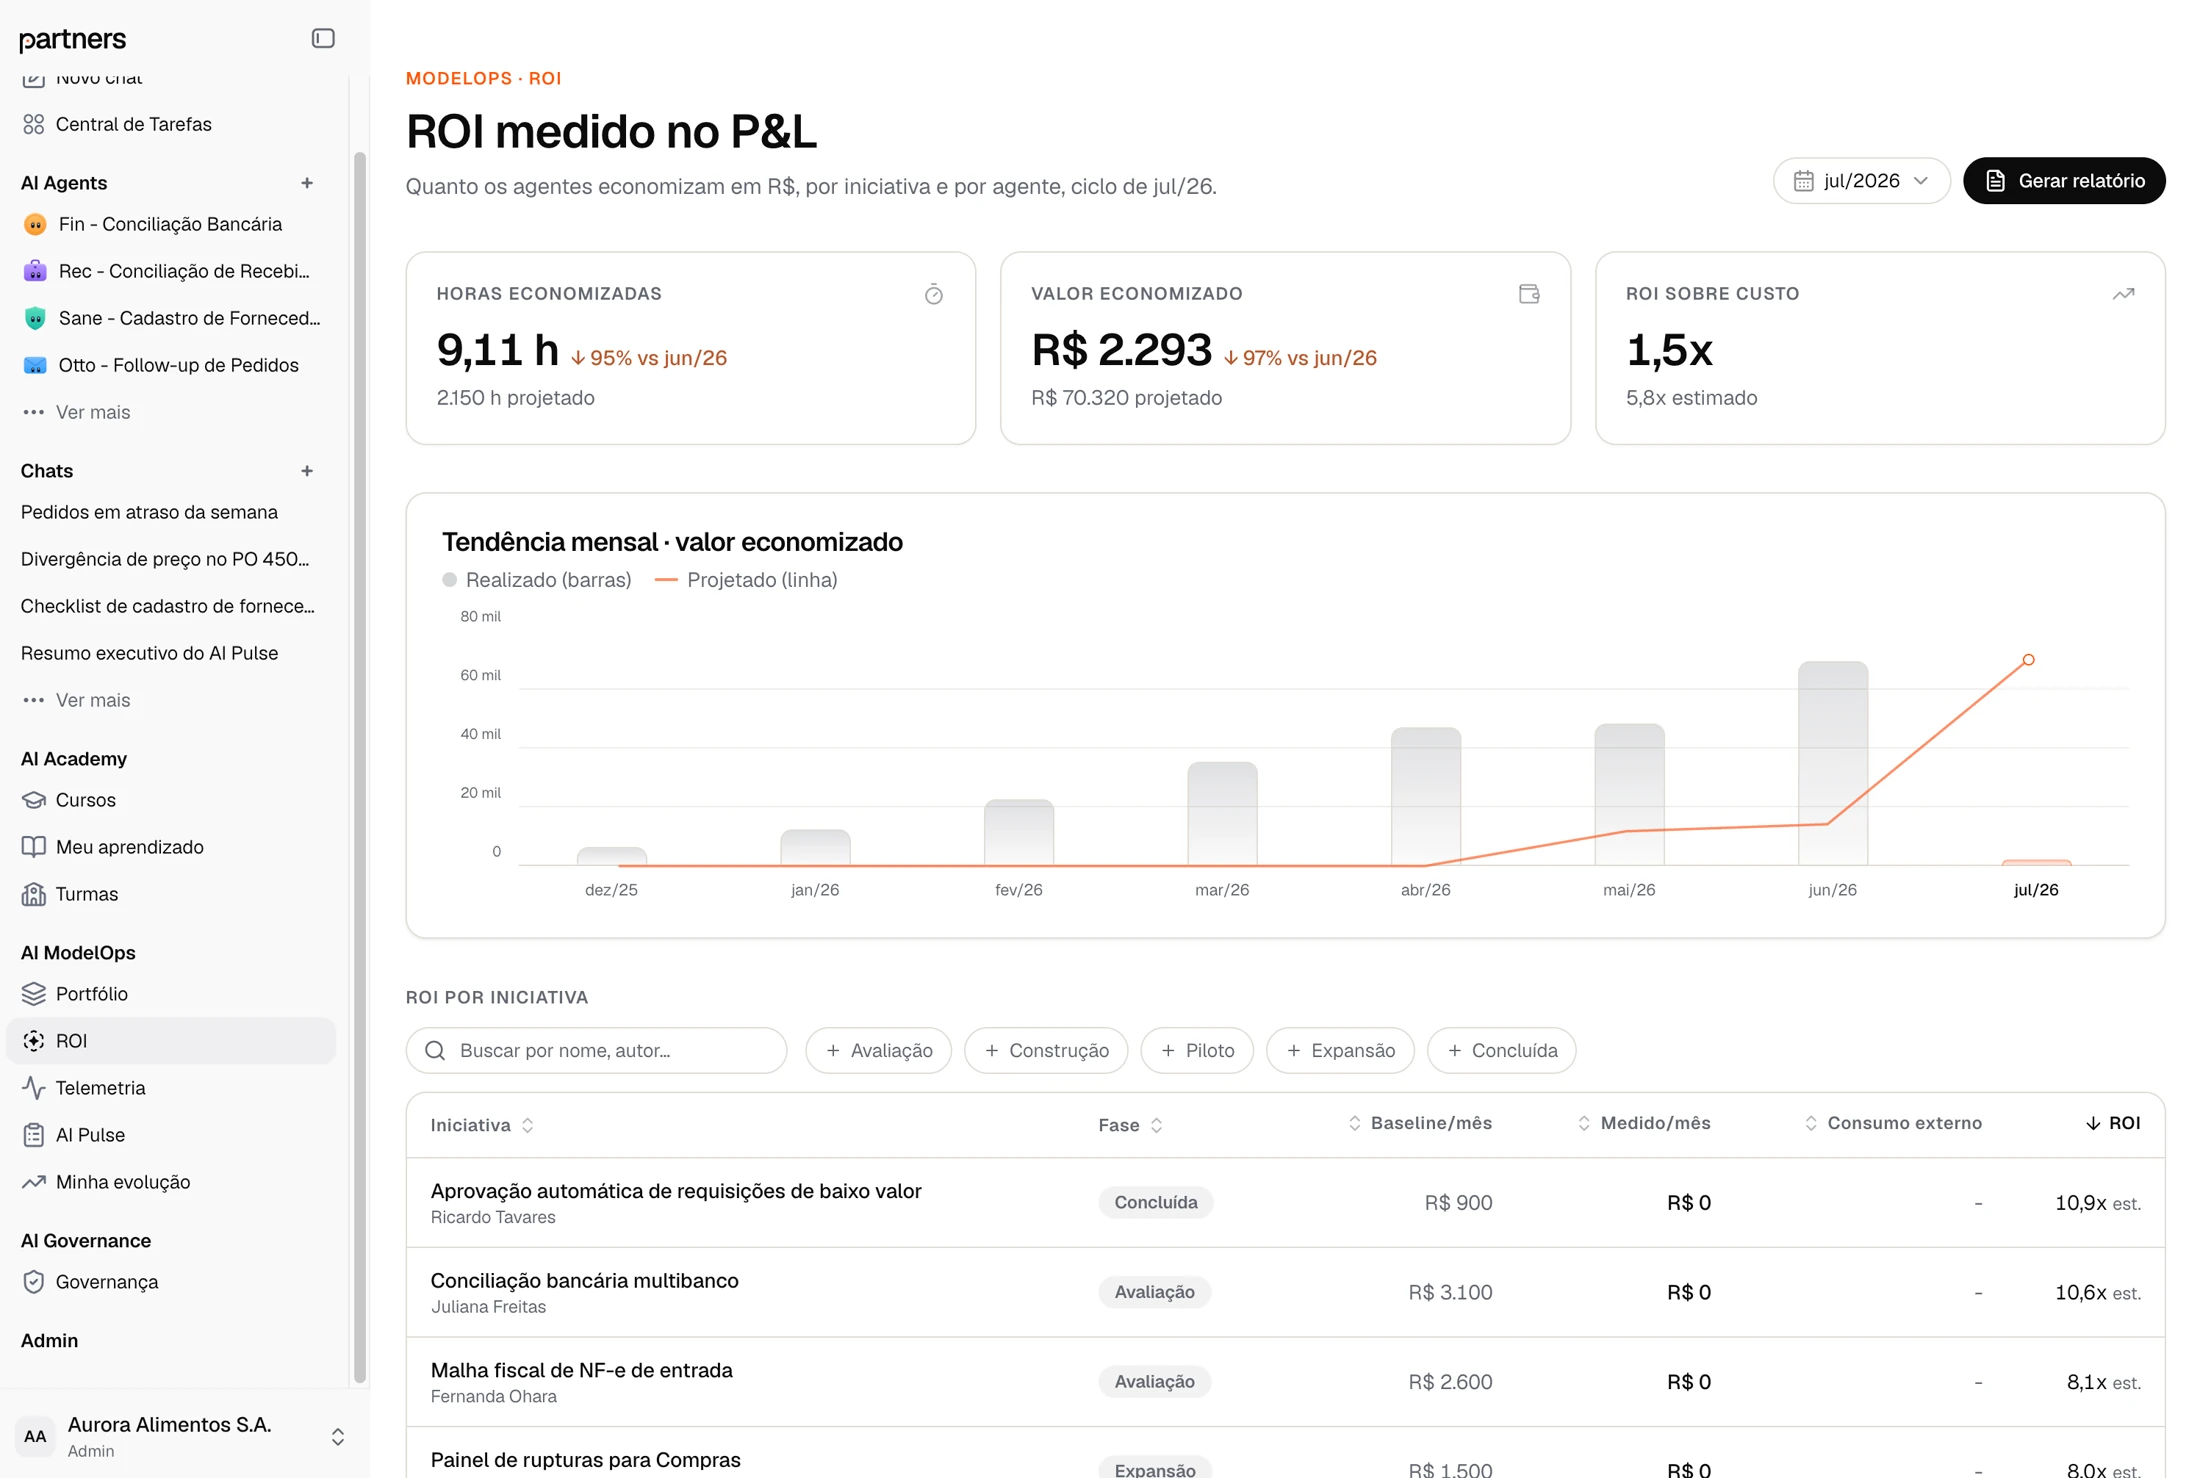Viewport: 2200px width, 1478px height.
Task: Click calendar icon in jul/2026 selector
Action: (1803, 181)
